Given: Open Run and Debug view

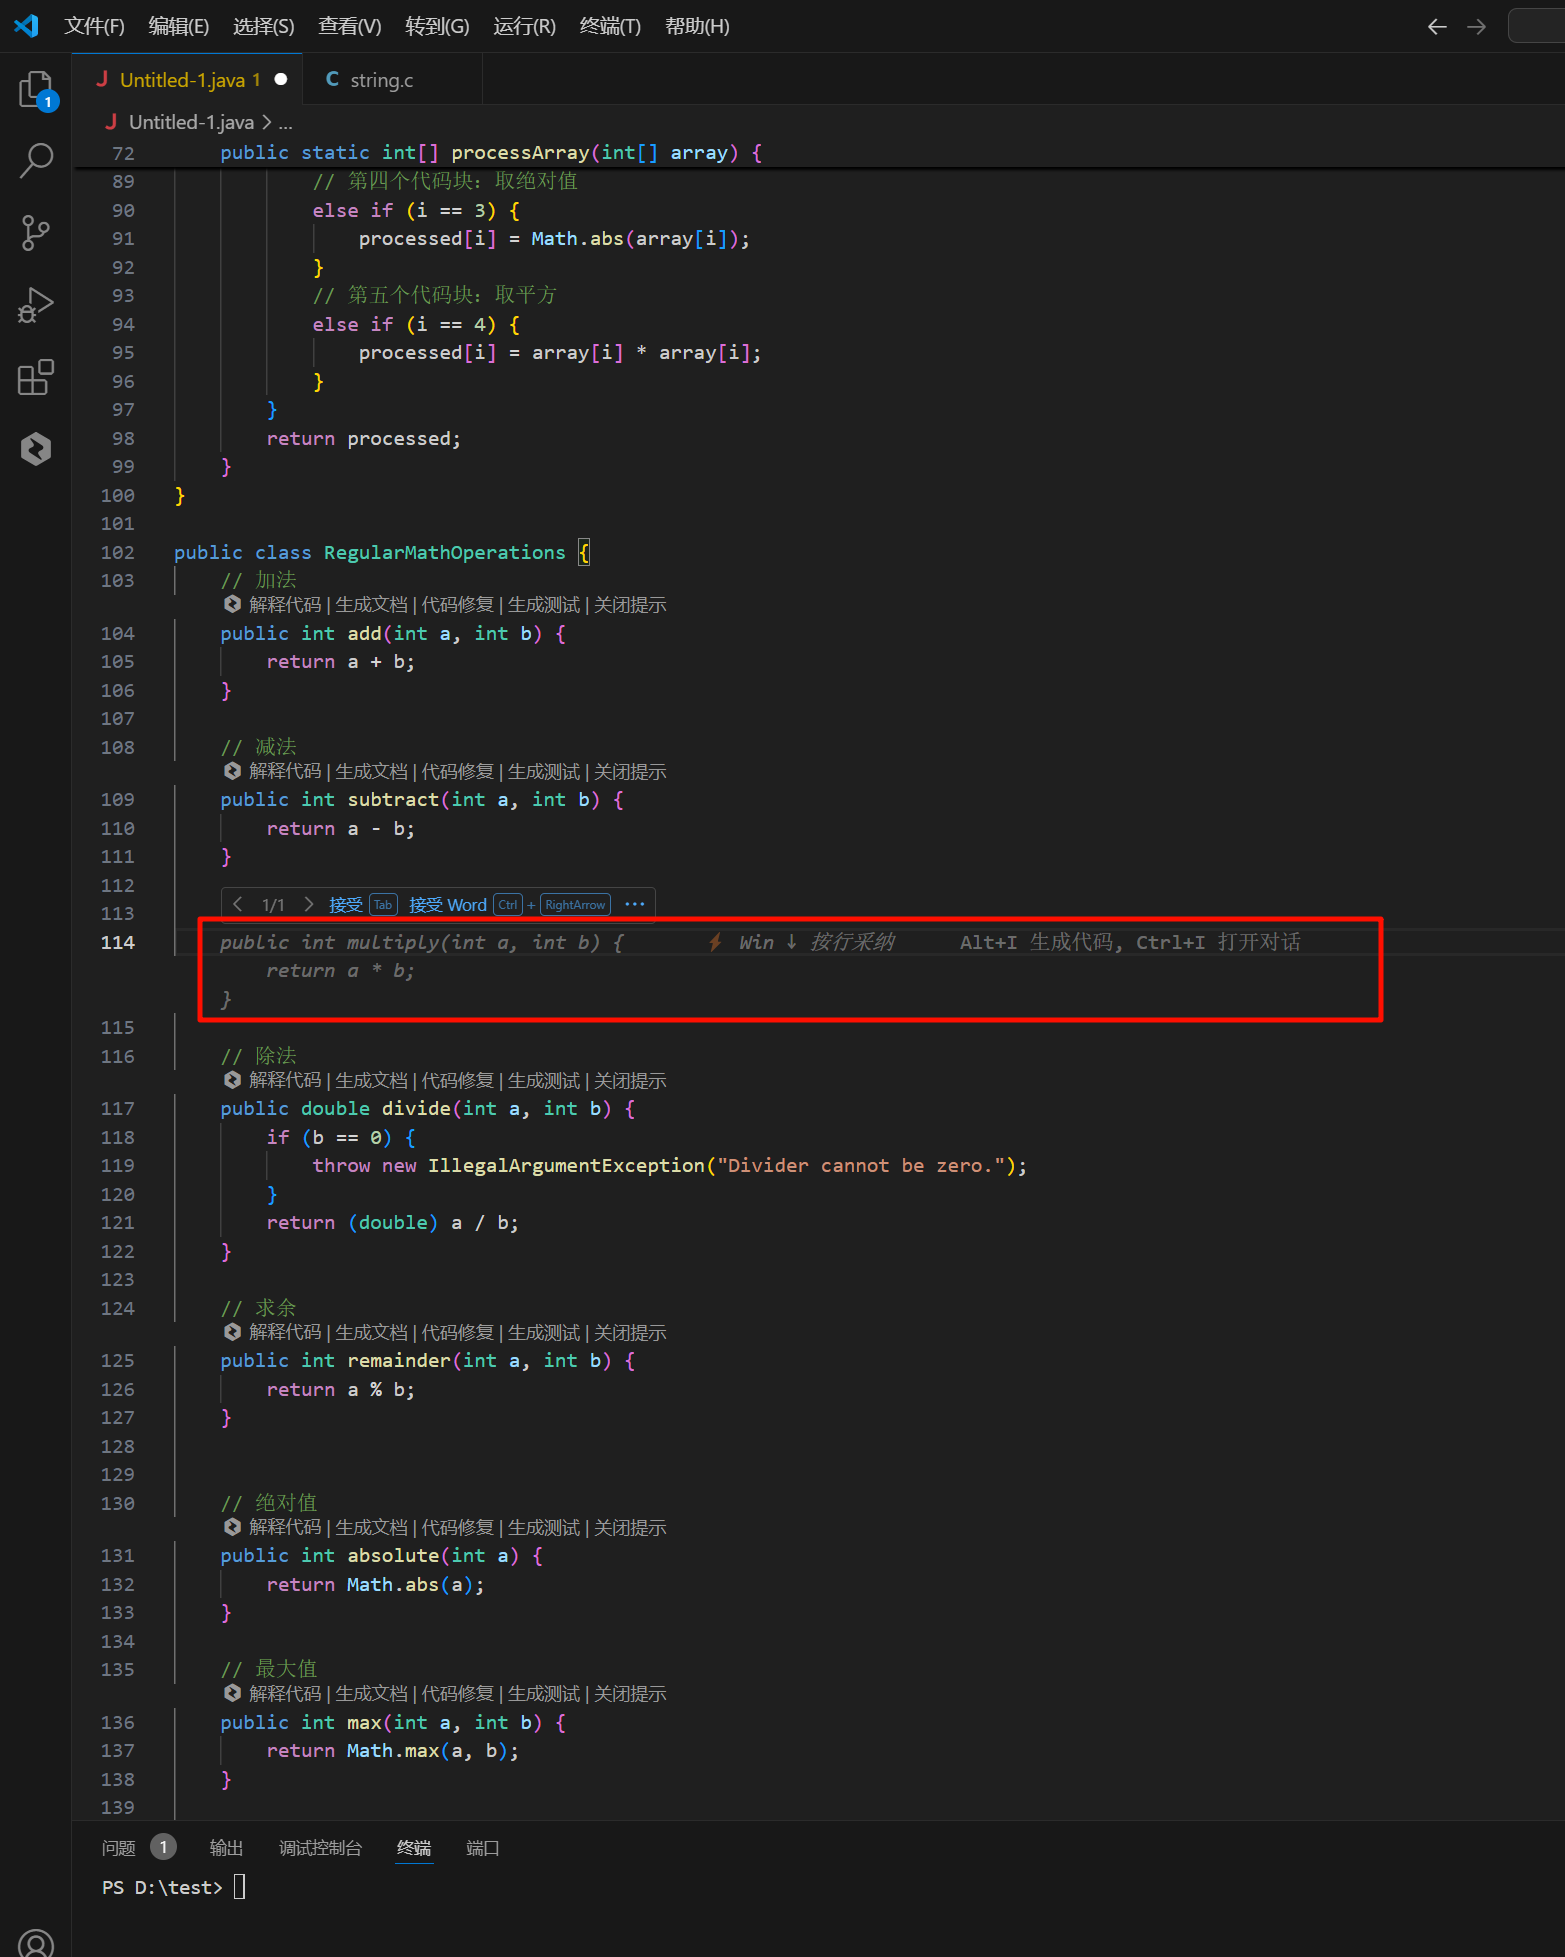Looking at the screenshot, I should tap(36, 305).
